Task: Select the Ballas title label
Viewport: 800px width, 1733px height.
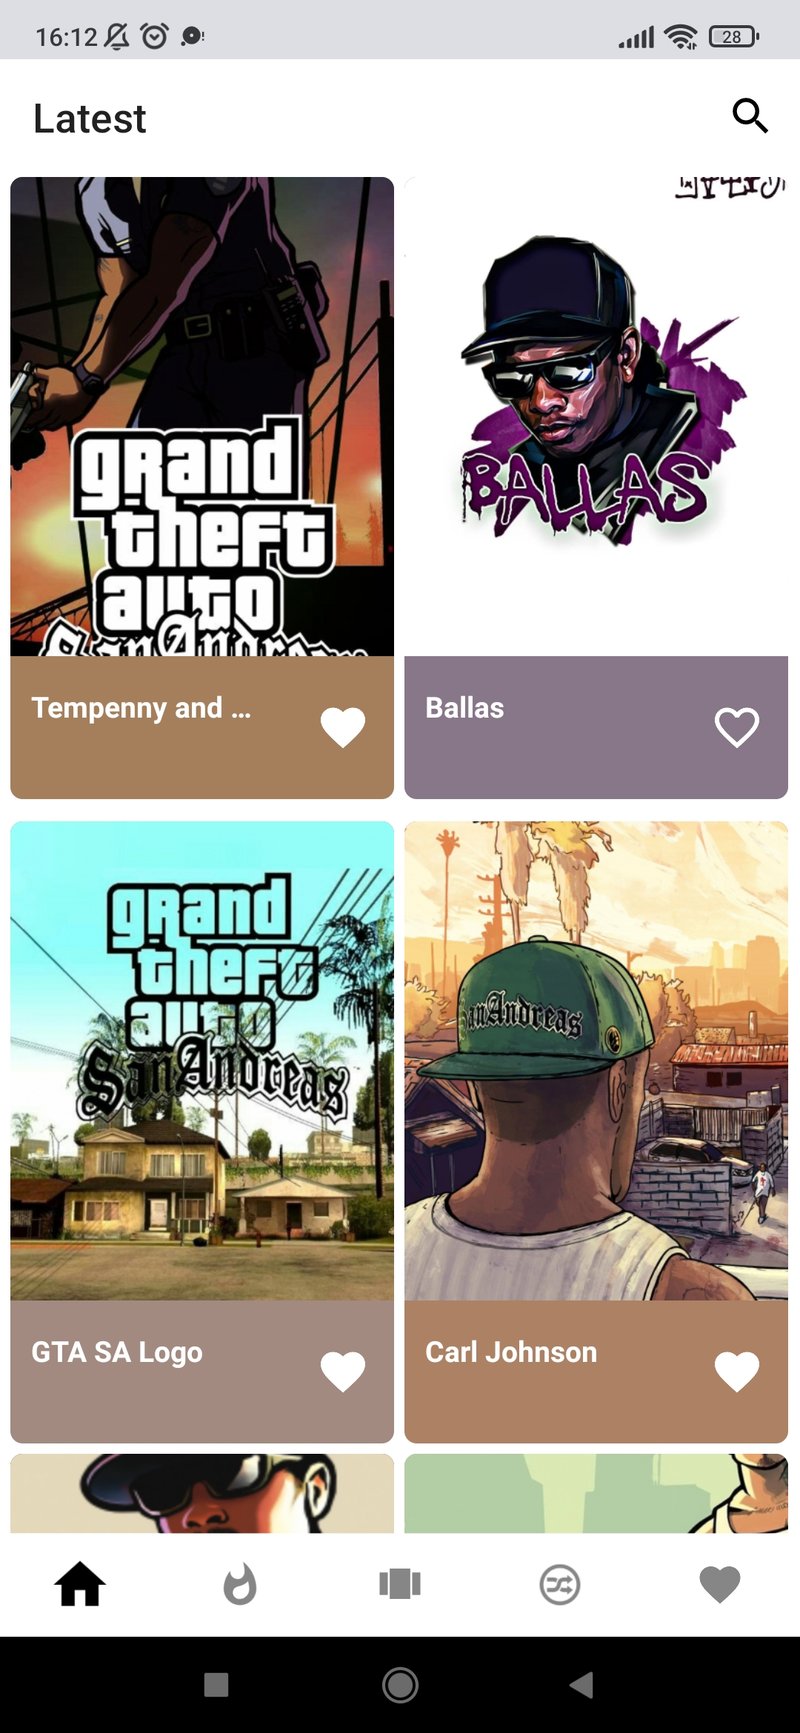Action: [465, 708]
